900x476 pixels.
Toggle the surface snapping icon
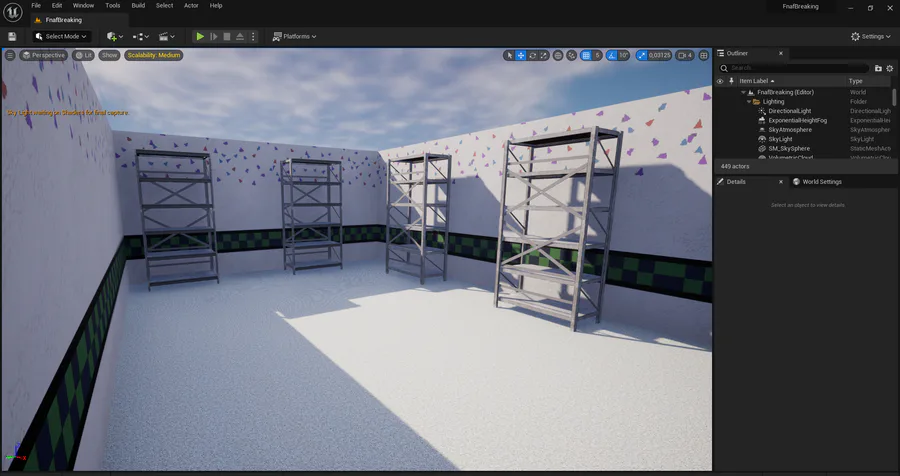[x=572, y=55]
